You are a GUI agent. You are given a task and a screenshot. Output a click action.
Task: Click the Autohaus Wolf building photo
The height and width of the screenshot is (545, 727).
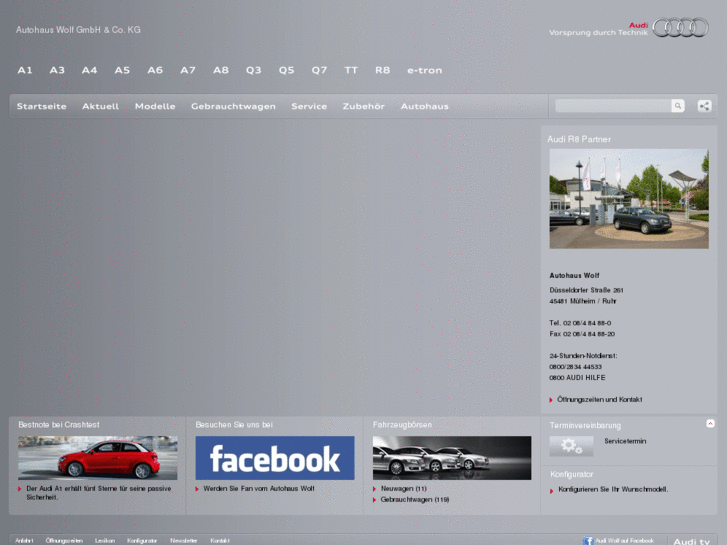pos(629,199)
